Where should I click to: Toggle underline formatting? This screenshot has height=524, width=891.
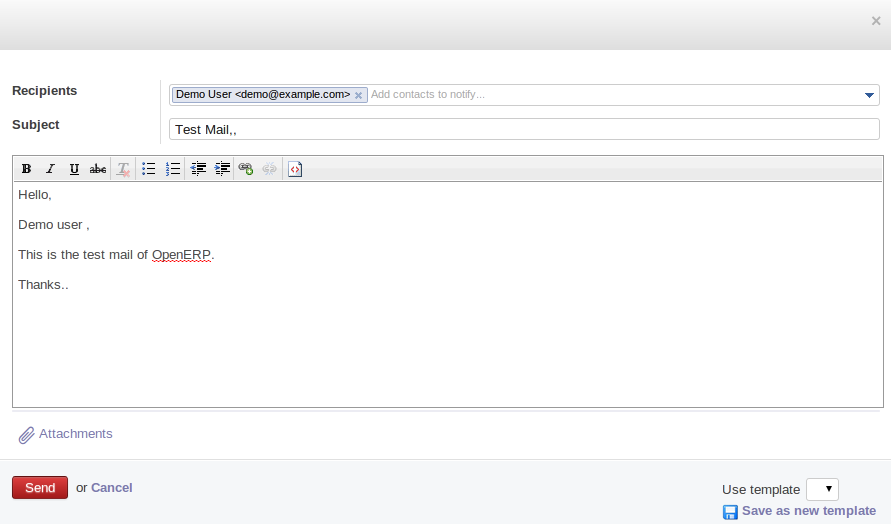74,169
